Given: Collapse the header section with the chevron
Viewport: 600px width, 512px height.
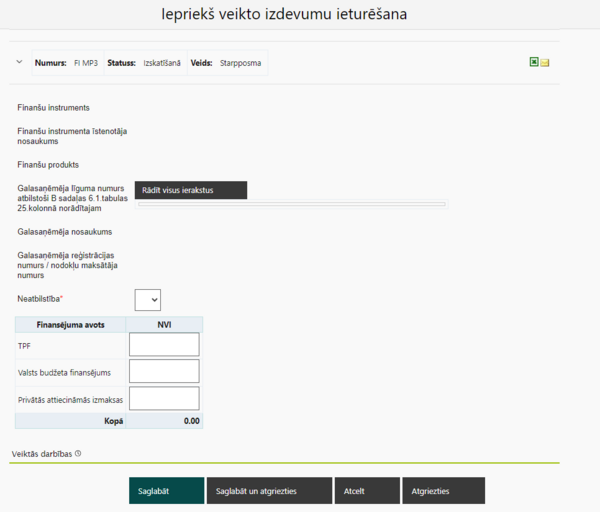Looking at the screenshot, I should [19, 62].
